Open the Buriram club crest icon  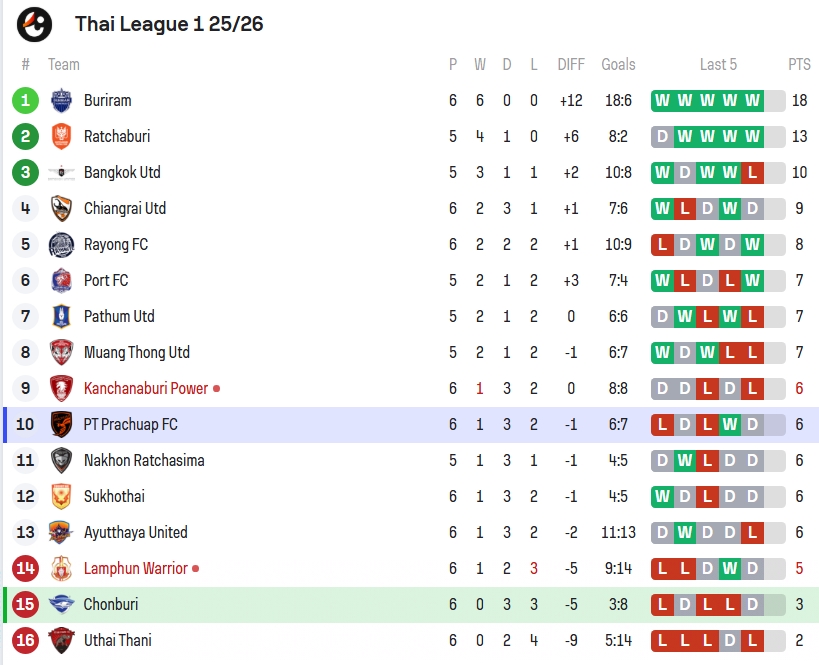pos(61,100)
